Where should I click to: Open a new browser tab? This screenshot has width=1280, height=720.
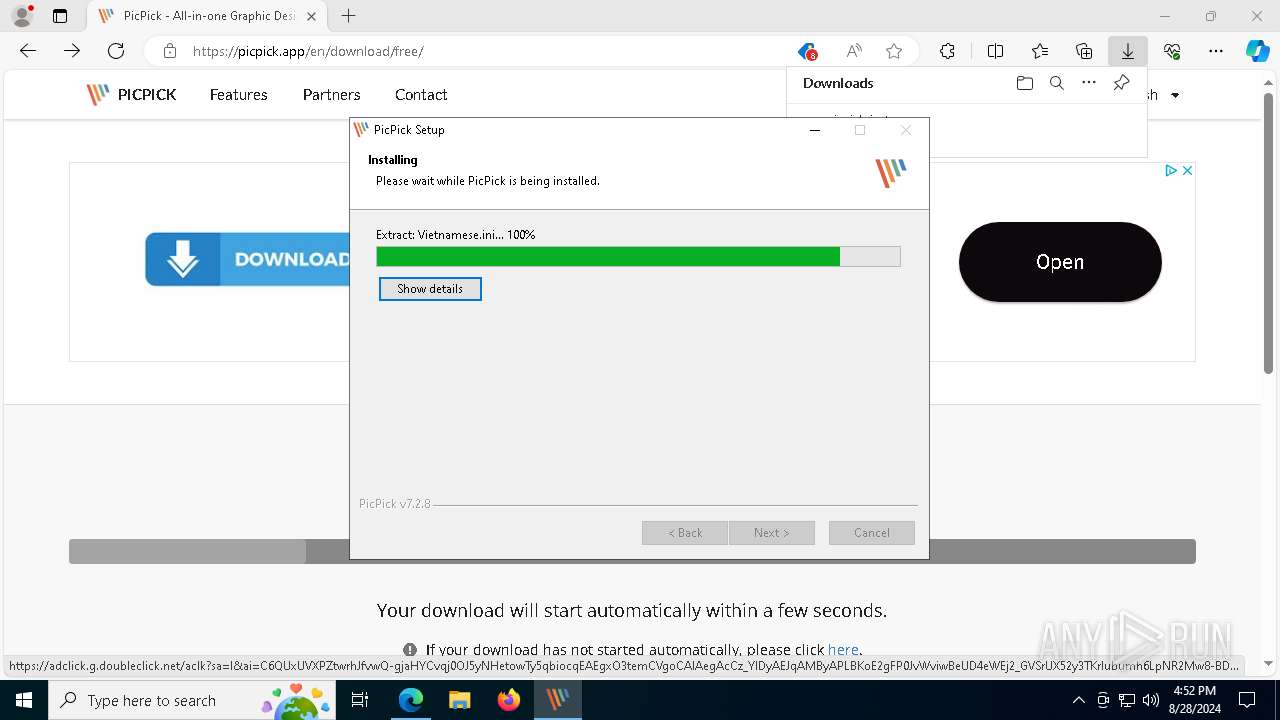pyautogui.click(x=348, y=16)
